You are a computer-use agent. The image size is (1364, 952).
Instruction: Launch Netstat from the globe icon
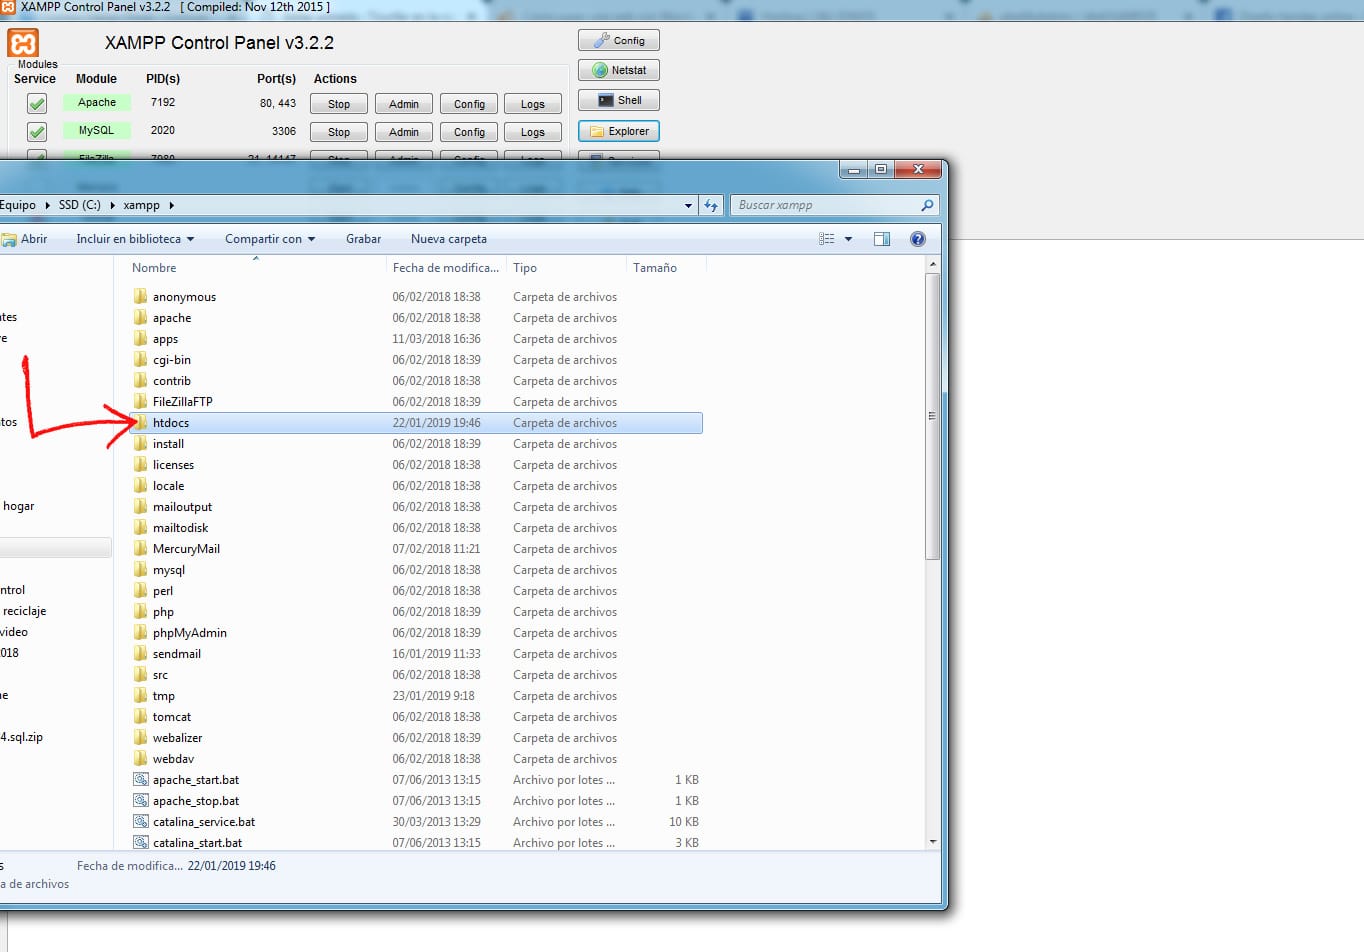[618, 70]
